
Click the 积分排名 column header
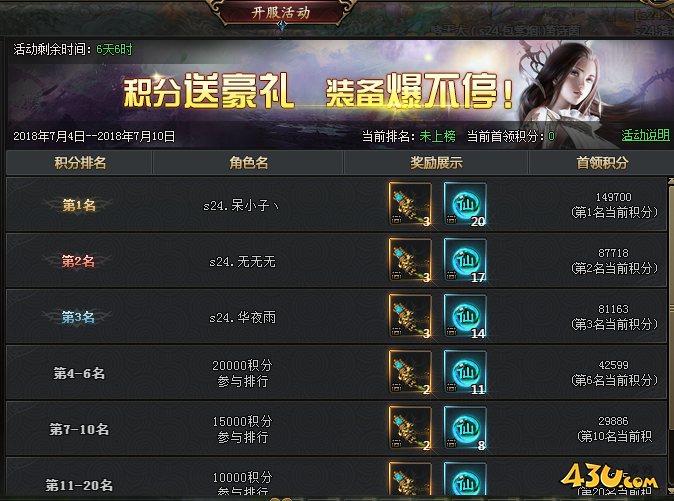pos(80,162)
